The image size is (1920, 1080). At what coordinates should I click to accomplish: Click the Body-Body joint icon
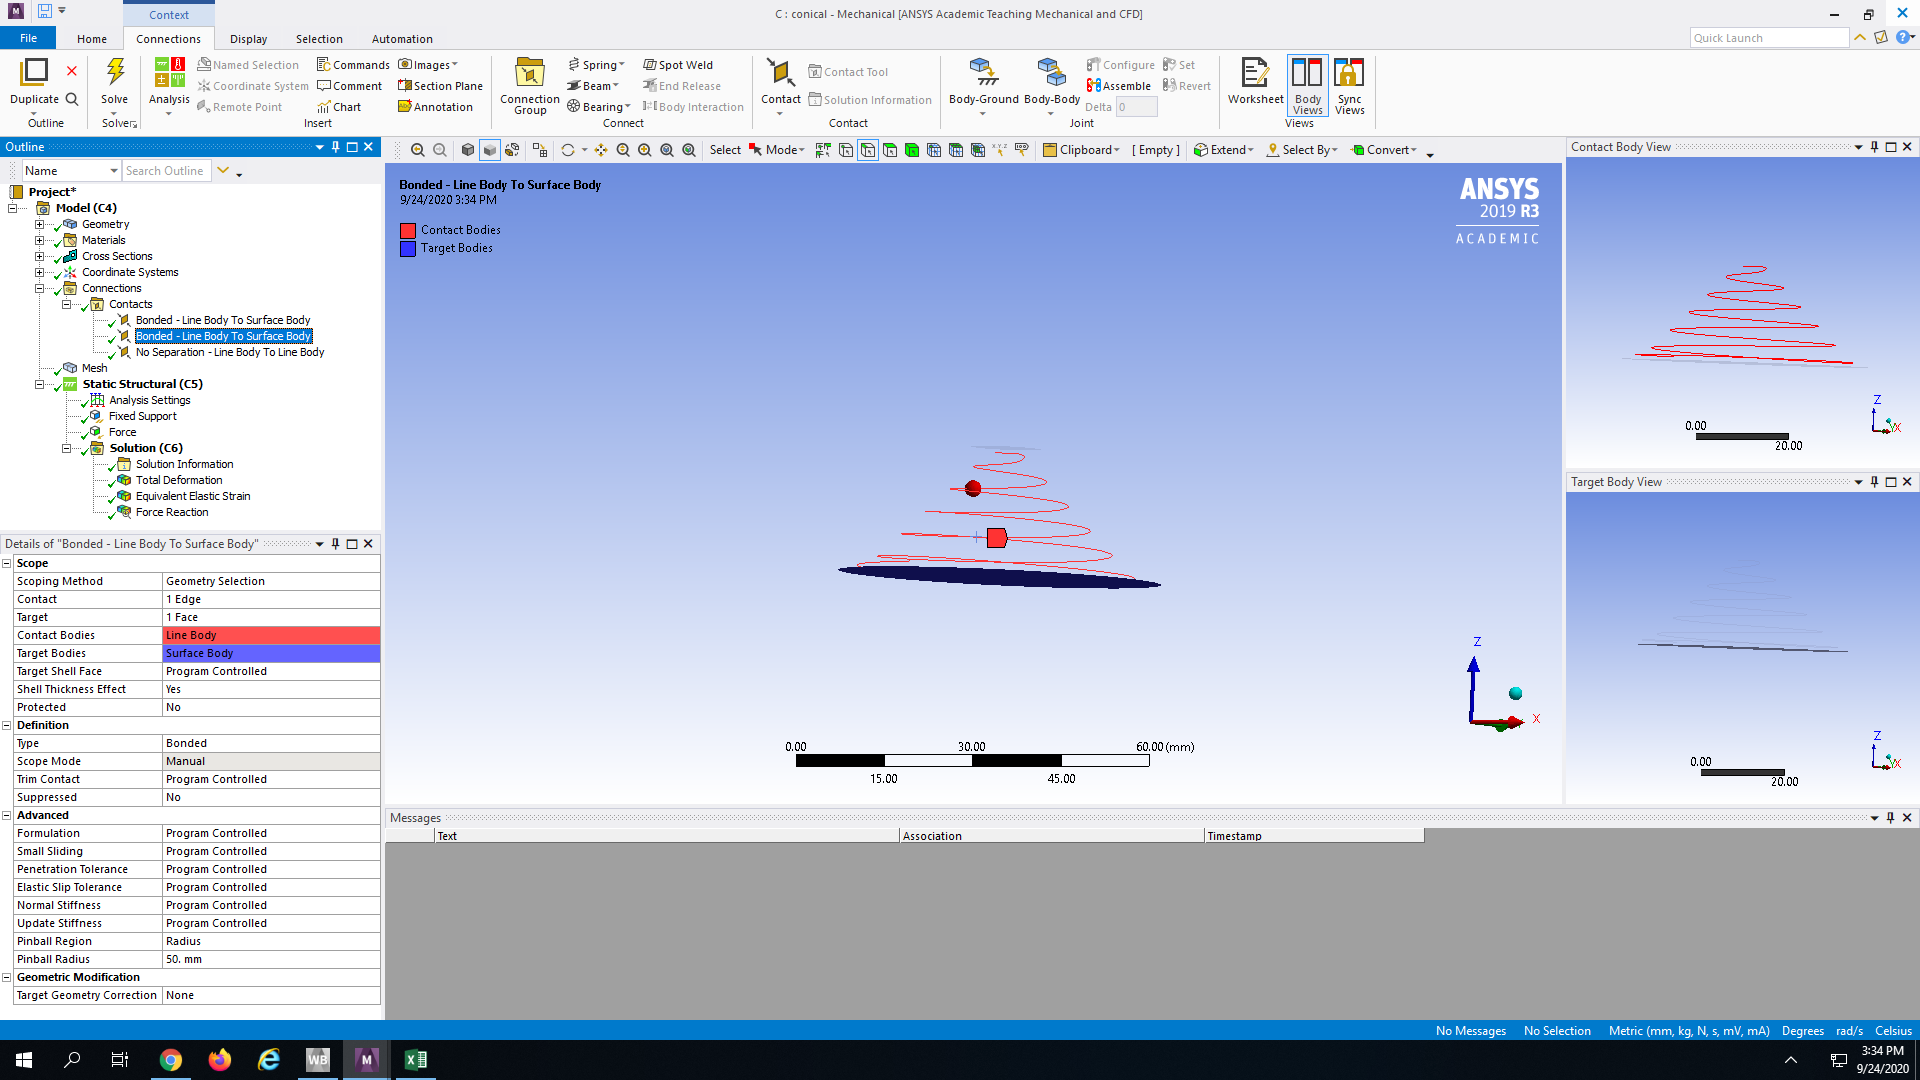(x=1051, y=73)
